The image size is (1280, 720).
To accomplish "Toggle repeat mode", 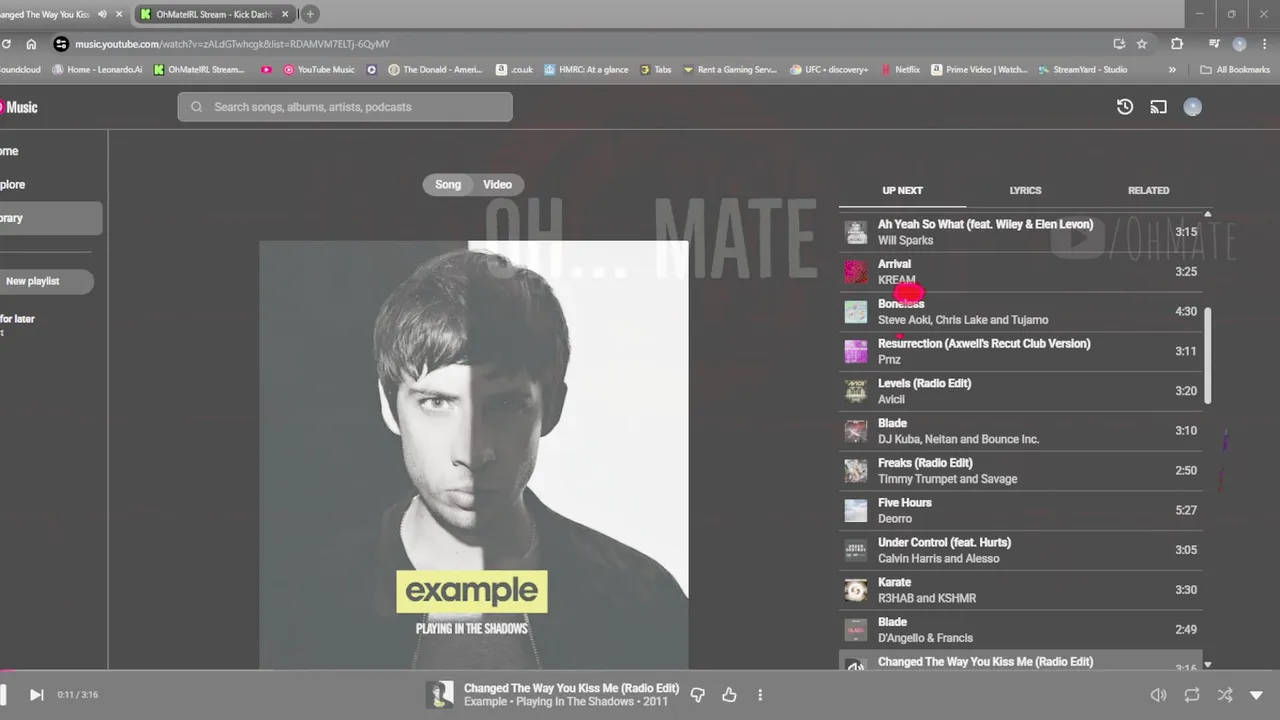I will [x=1192, y=694].
